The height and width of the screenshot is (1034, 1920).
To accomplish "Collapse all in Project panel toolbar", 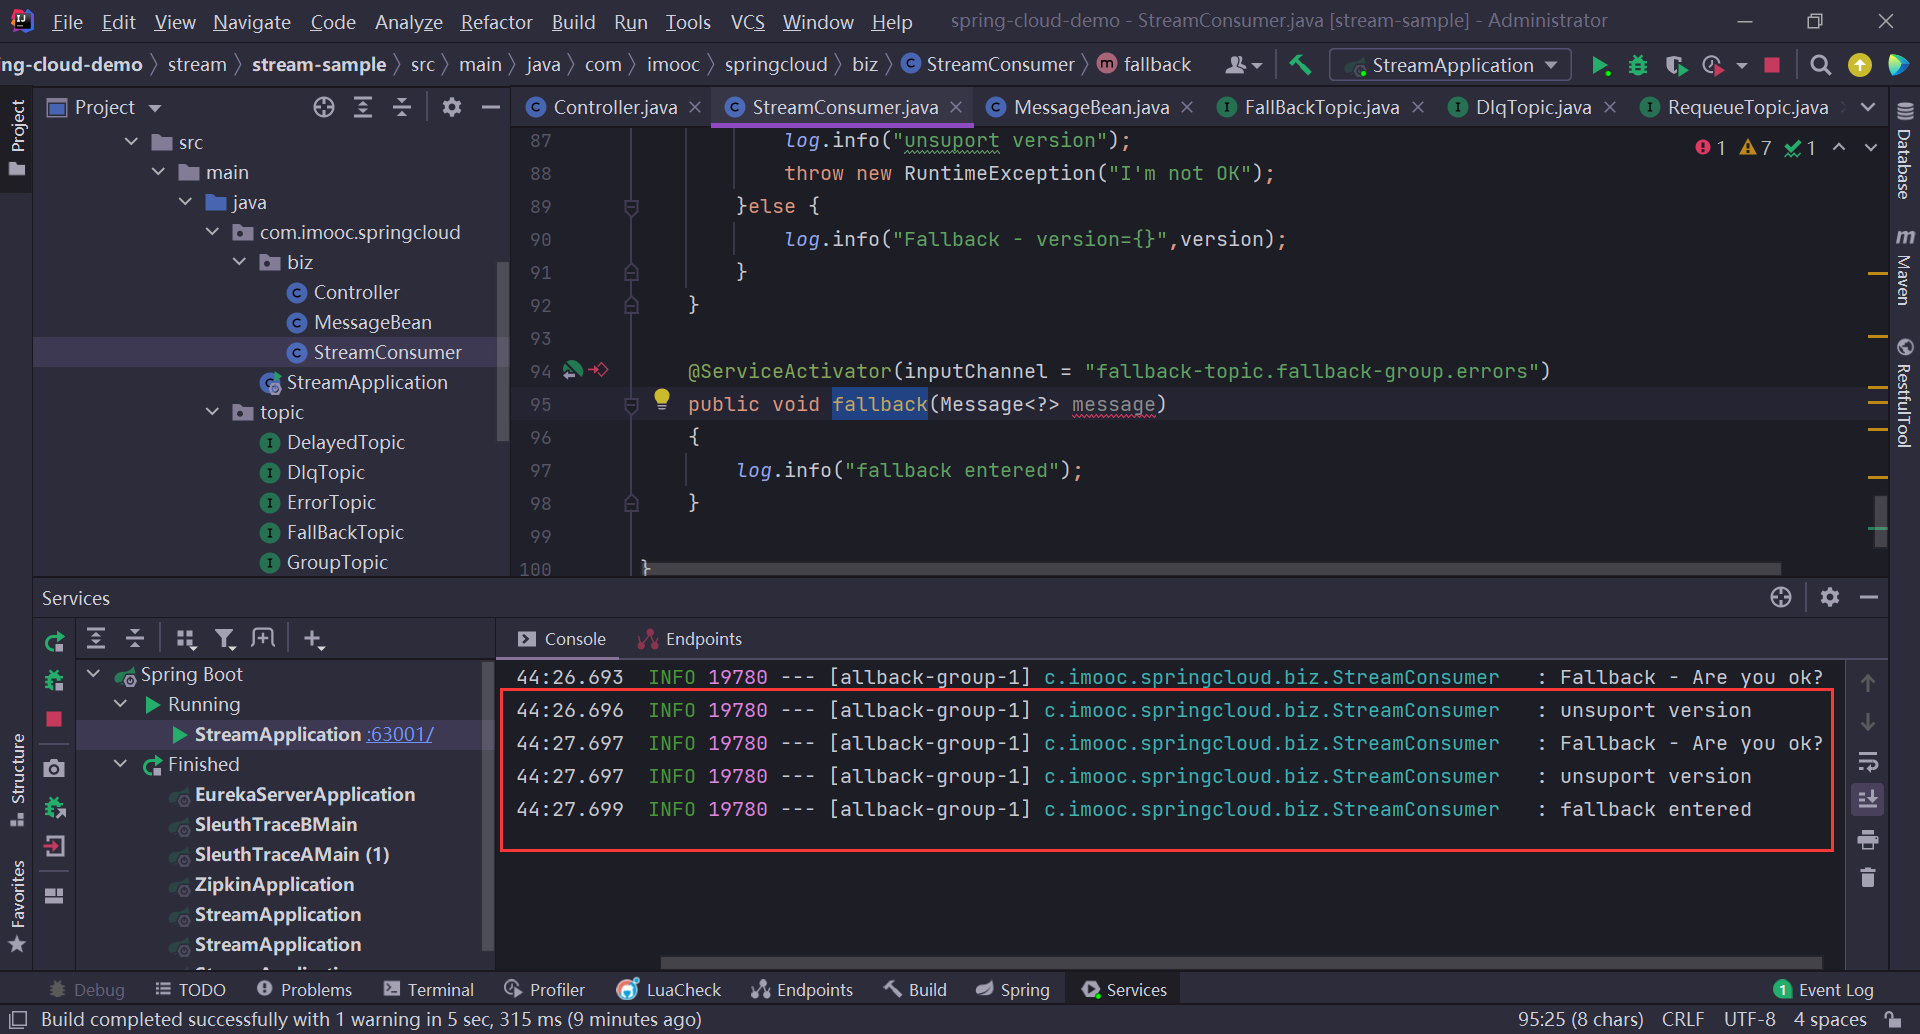I will 402,107.
